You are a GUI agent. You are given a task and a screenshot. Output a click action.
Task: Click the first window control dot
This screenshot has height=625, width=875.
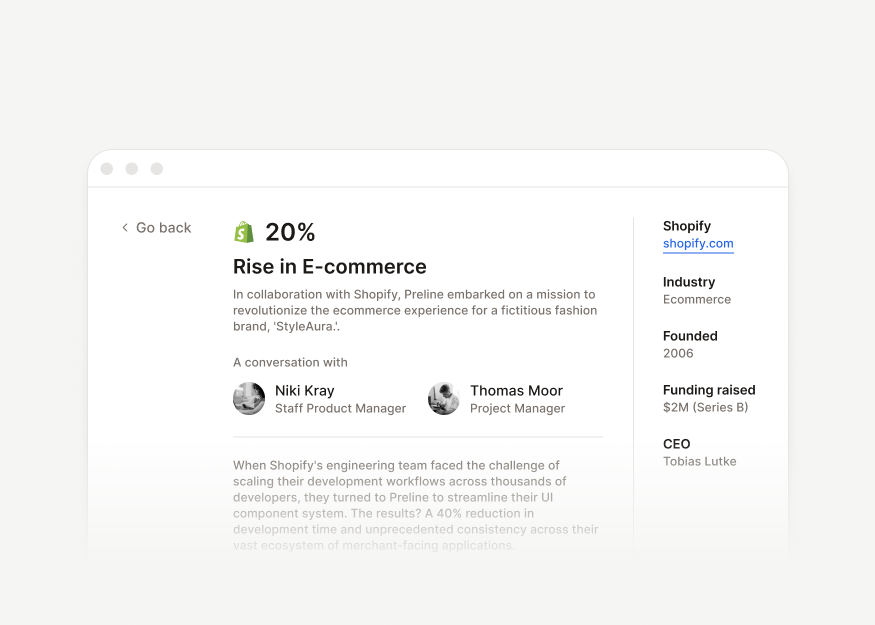[107, 169]
